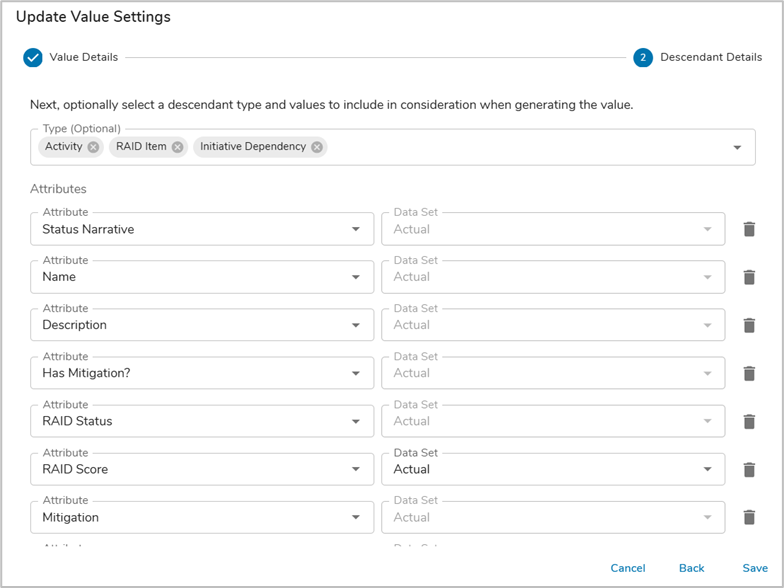
Task: Click trash icon for Description attribute
Action: click(749, 325)
